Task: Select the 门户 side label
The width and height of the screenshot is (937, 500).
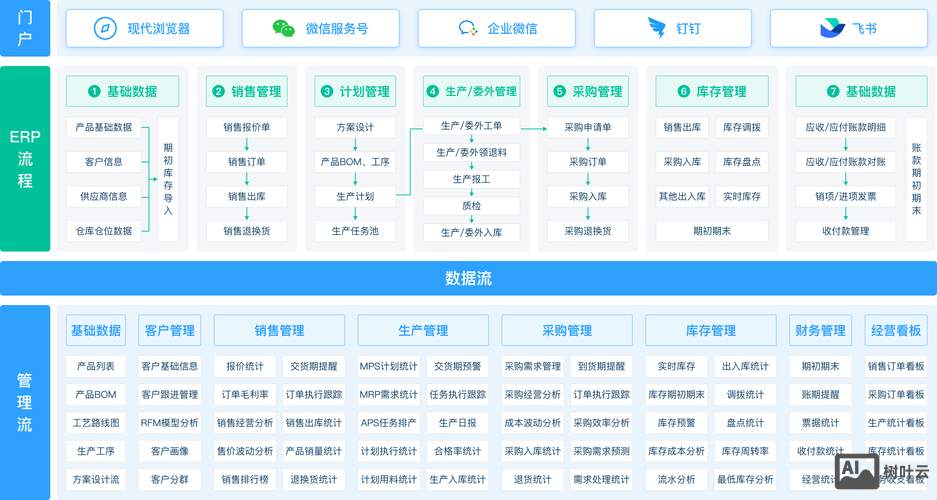Action: [x=25, y=28]
